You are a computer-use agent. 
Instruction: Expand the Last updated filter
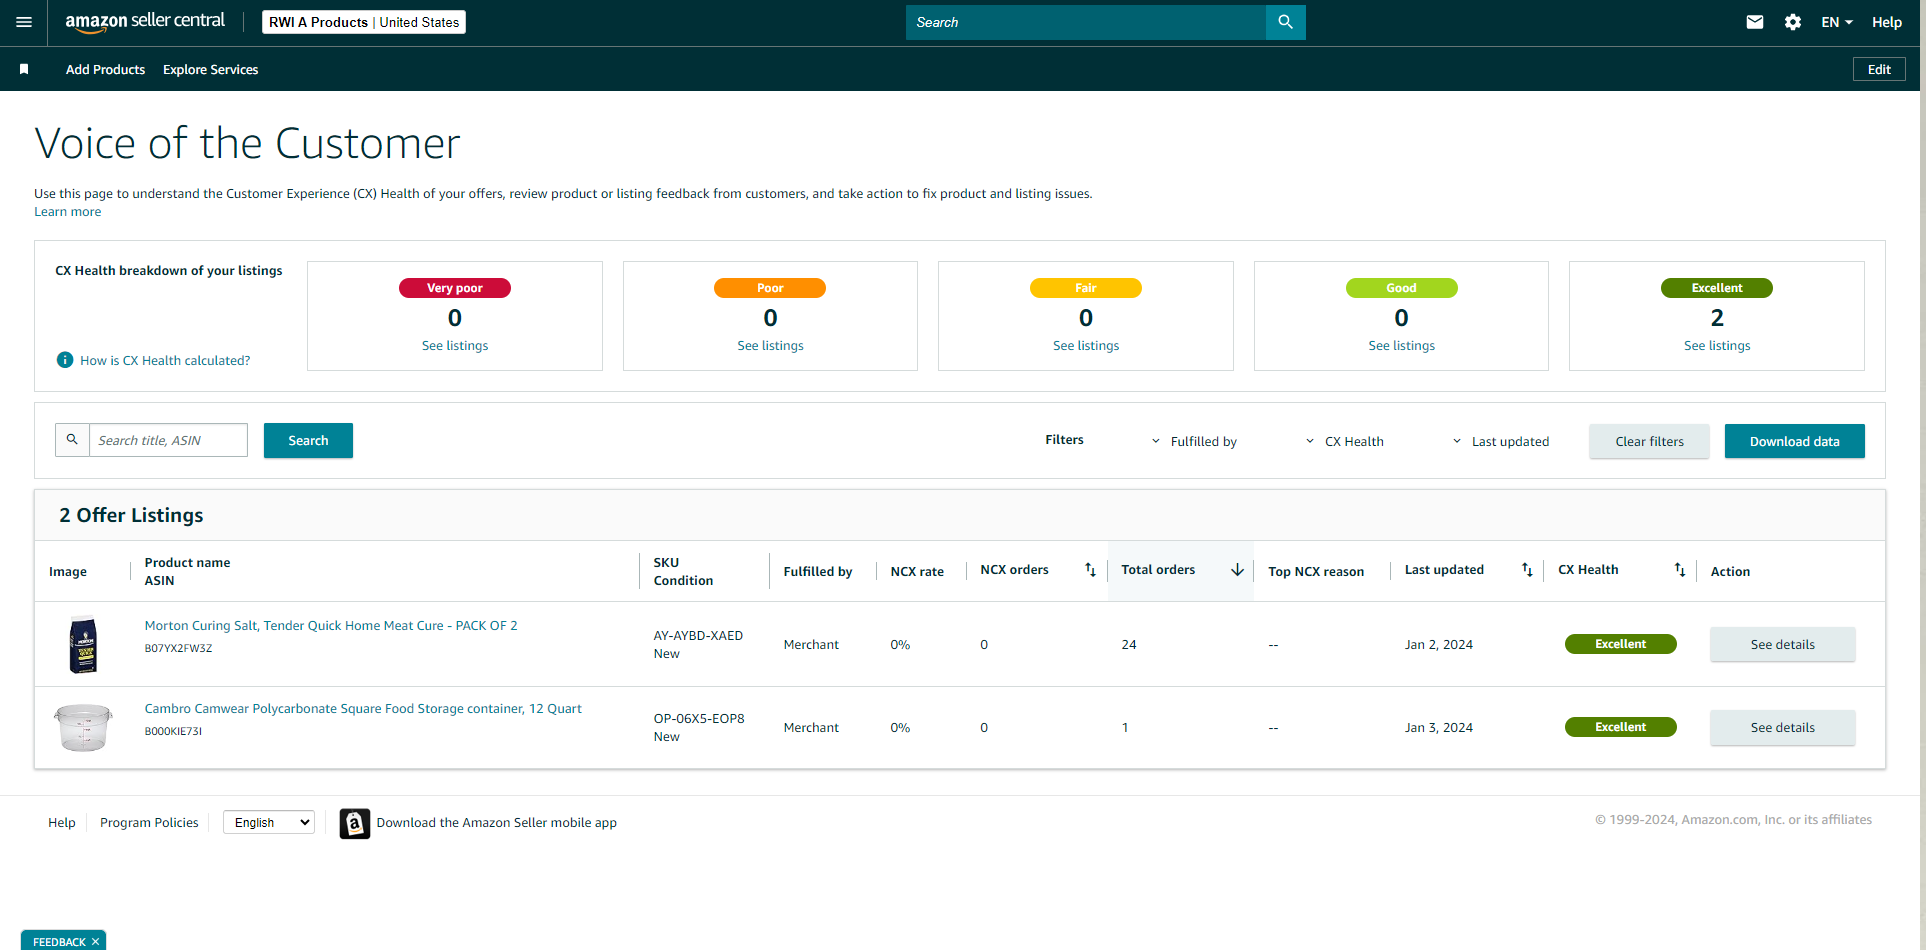(1501, 441)
